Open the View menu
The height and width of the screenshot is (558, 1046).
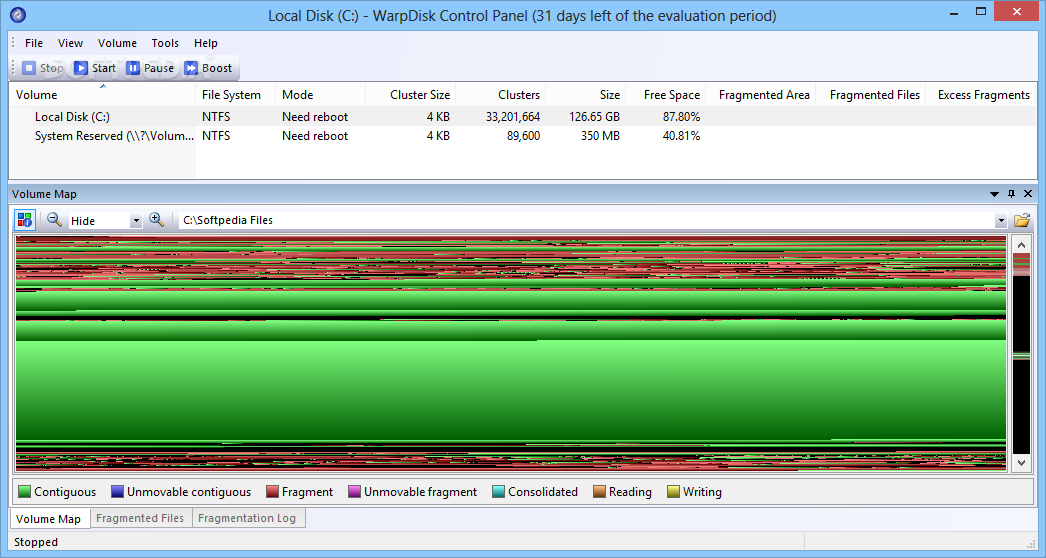[70, 43]
